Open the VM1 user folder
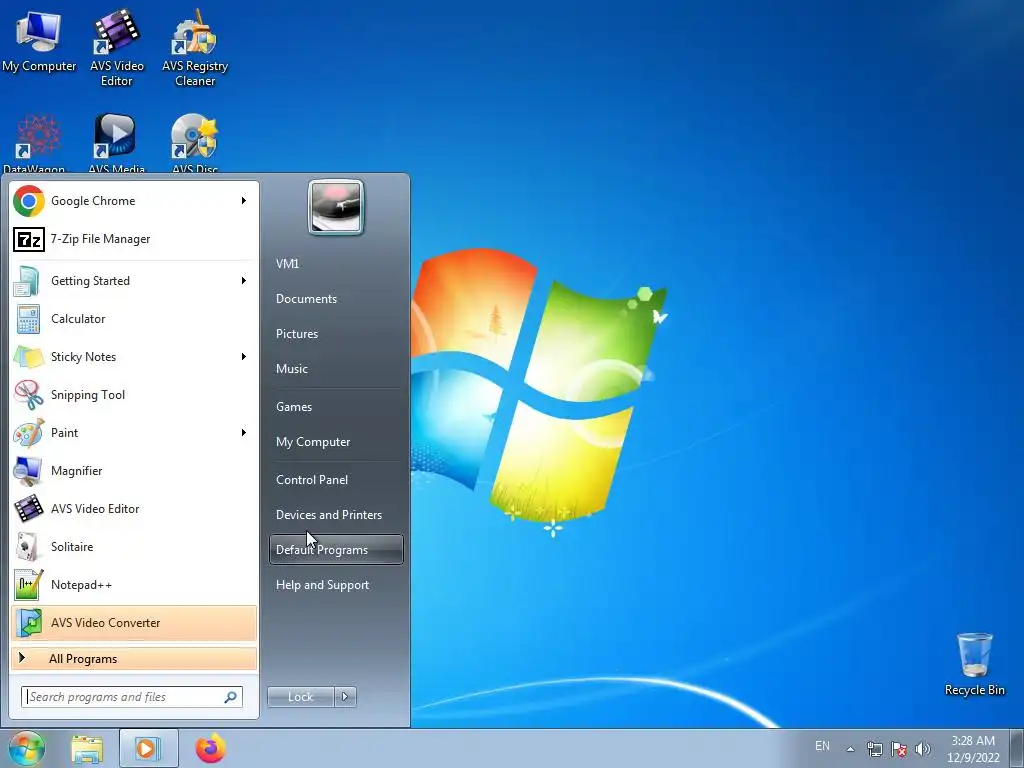1024x768 pixels. (x=336, y=264)
